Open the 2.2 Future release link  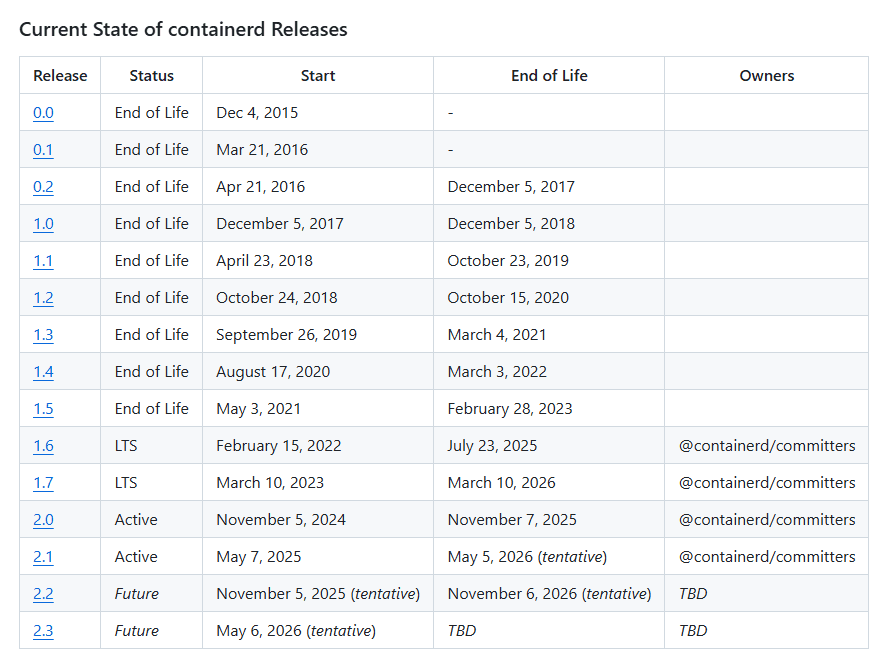(43, 594)
